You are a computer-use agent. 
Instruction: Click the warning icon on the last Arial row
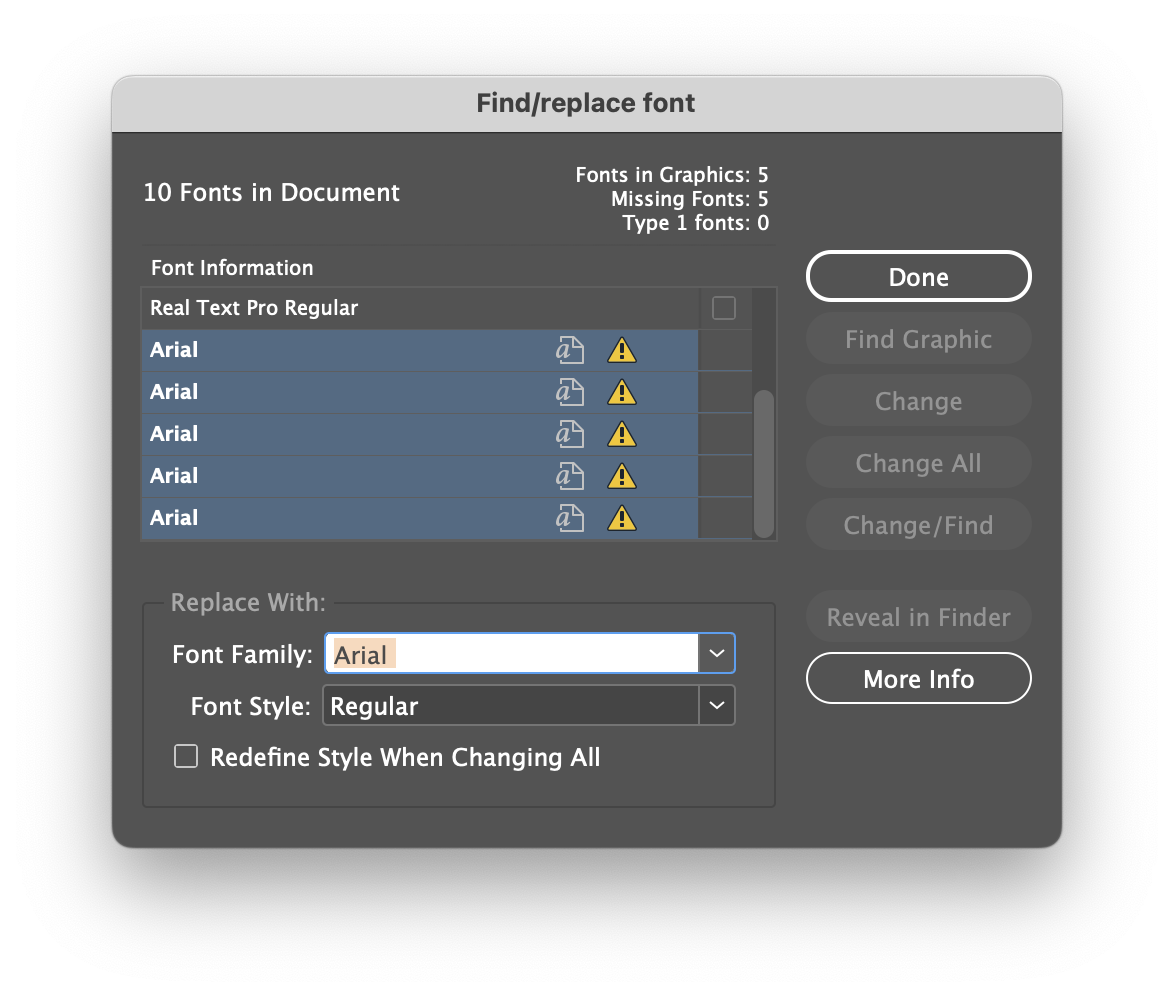click(622, 519)
